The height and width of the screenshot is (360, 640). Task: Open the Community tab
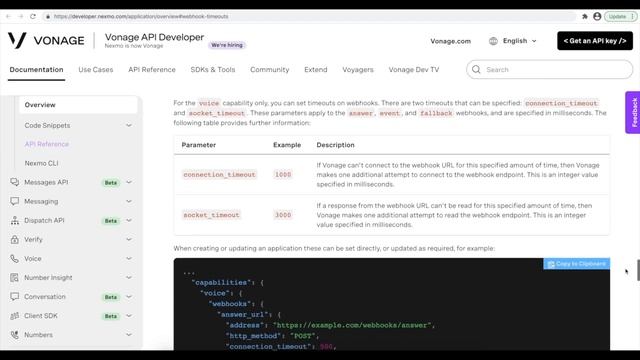click(269, 70)
